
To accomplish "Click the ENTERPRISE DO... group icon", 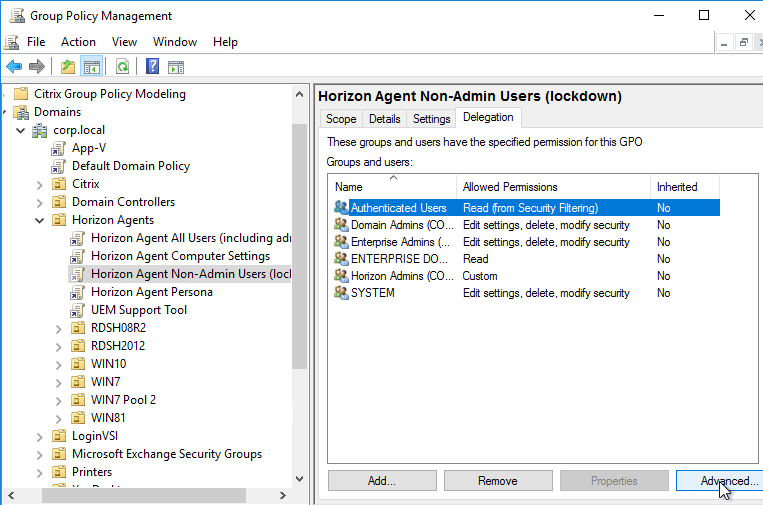I will click(x=341, y=258).
